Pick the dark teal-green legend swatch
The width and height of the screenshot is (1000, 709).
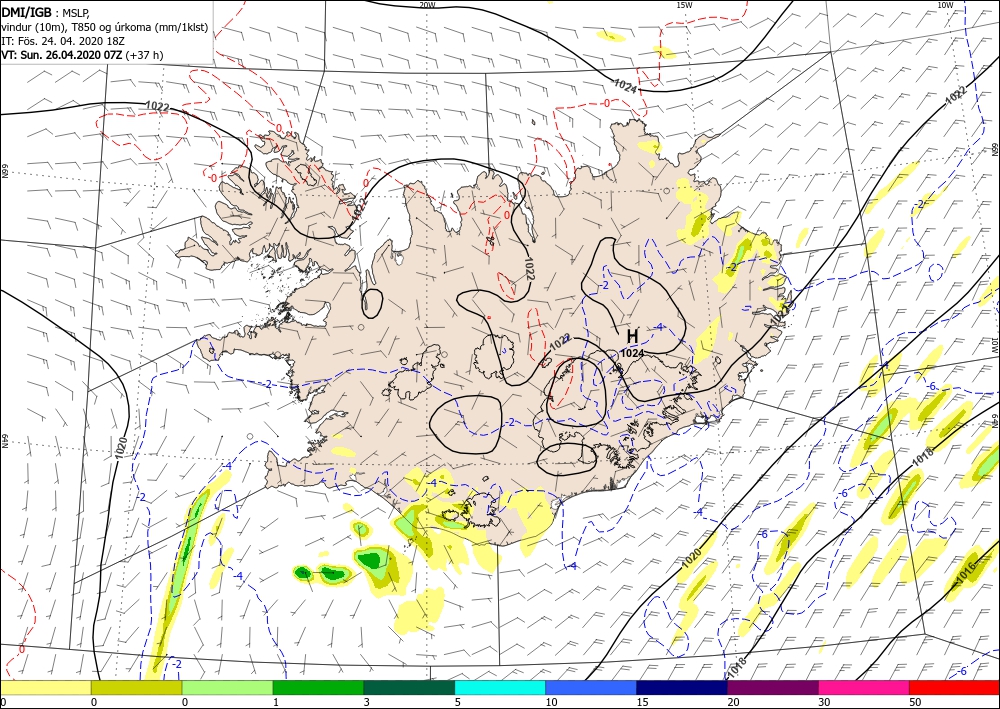409,688
